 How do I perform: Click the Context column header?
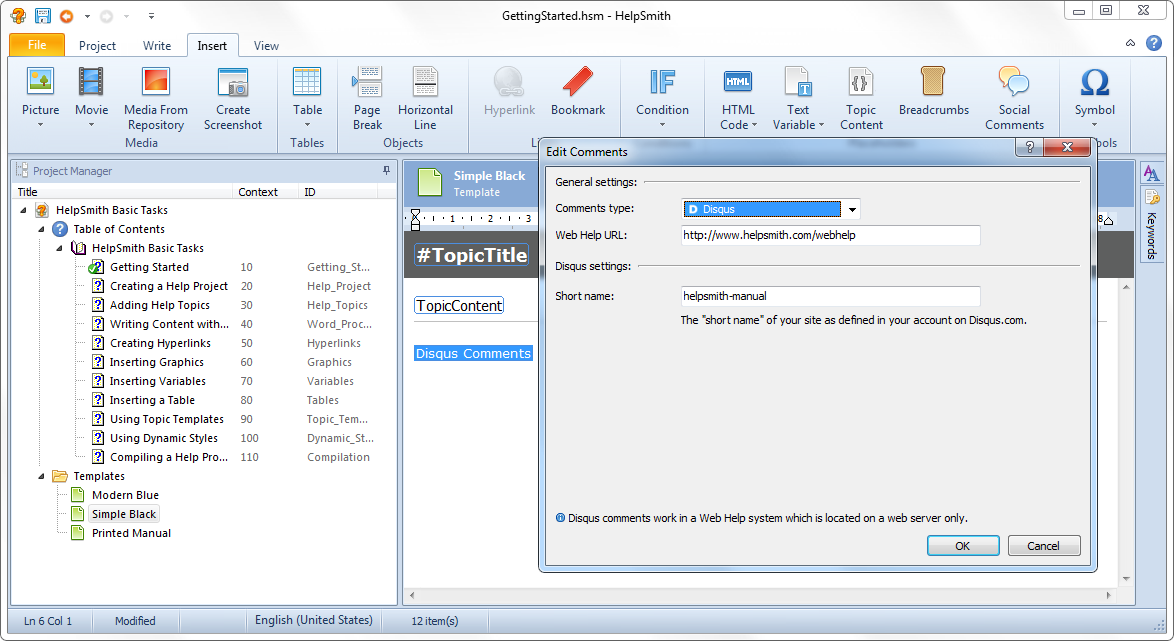pyautogui.click(x=266, y=192)
